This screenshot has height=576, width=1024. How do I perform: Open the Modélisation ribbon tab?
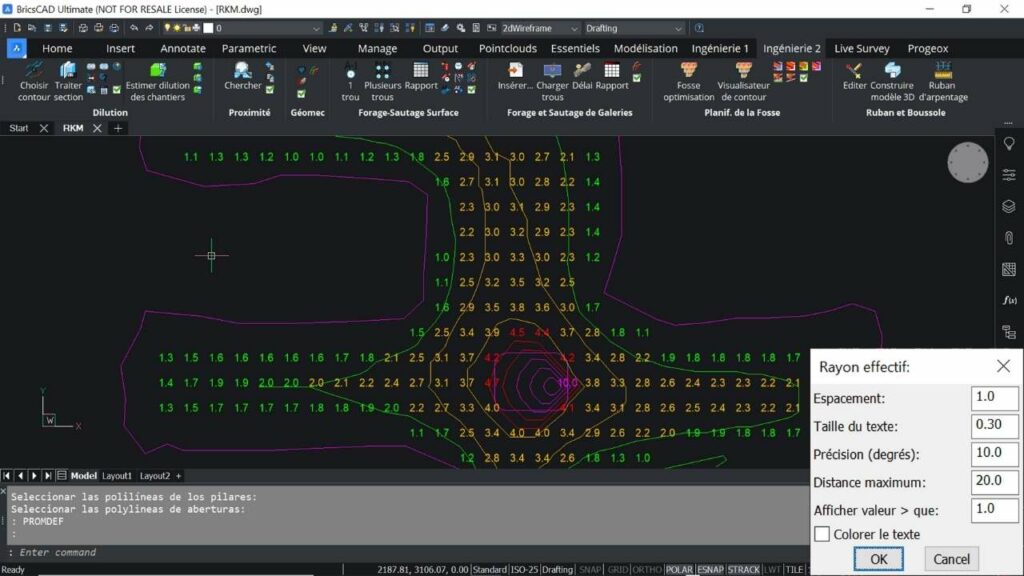point(645,48)
